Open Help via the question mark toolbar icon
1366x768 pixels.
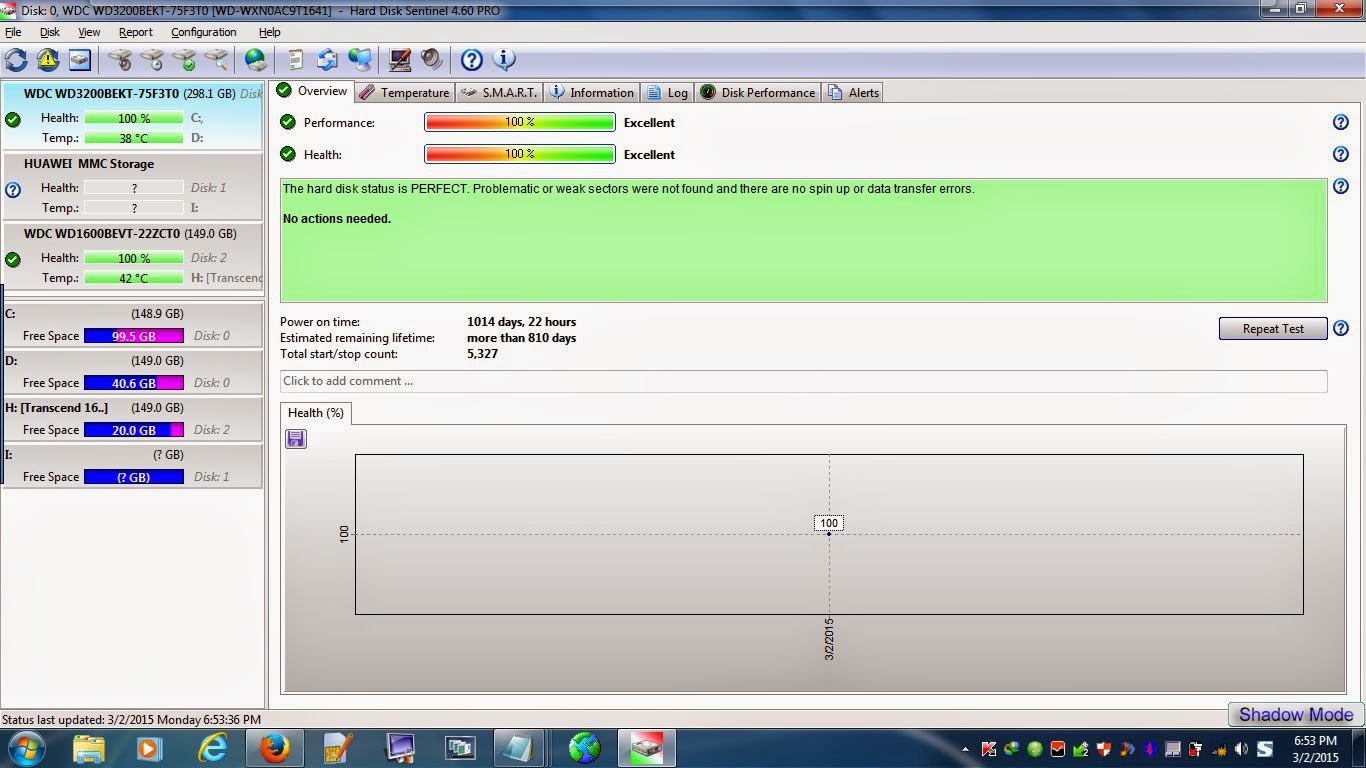(470, 60)
